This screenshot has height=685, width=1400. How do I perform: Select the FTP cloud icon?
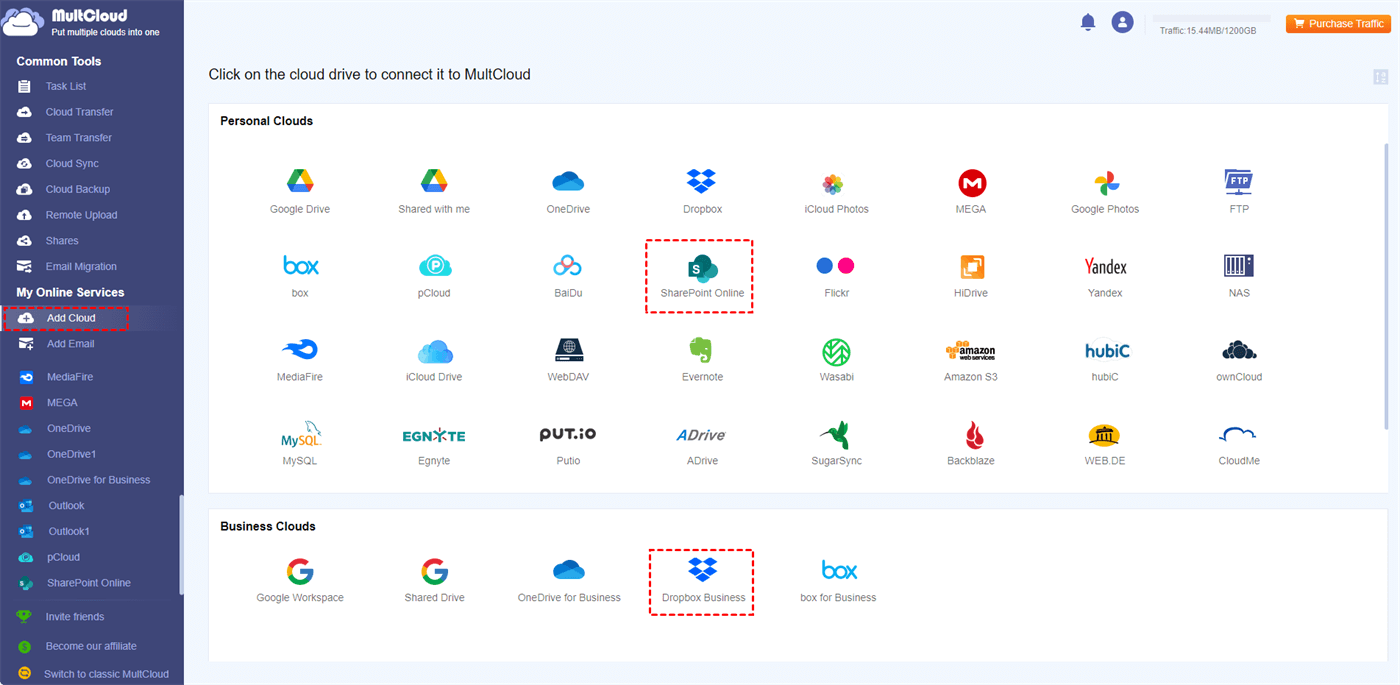point(1239,191)
